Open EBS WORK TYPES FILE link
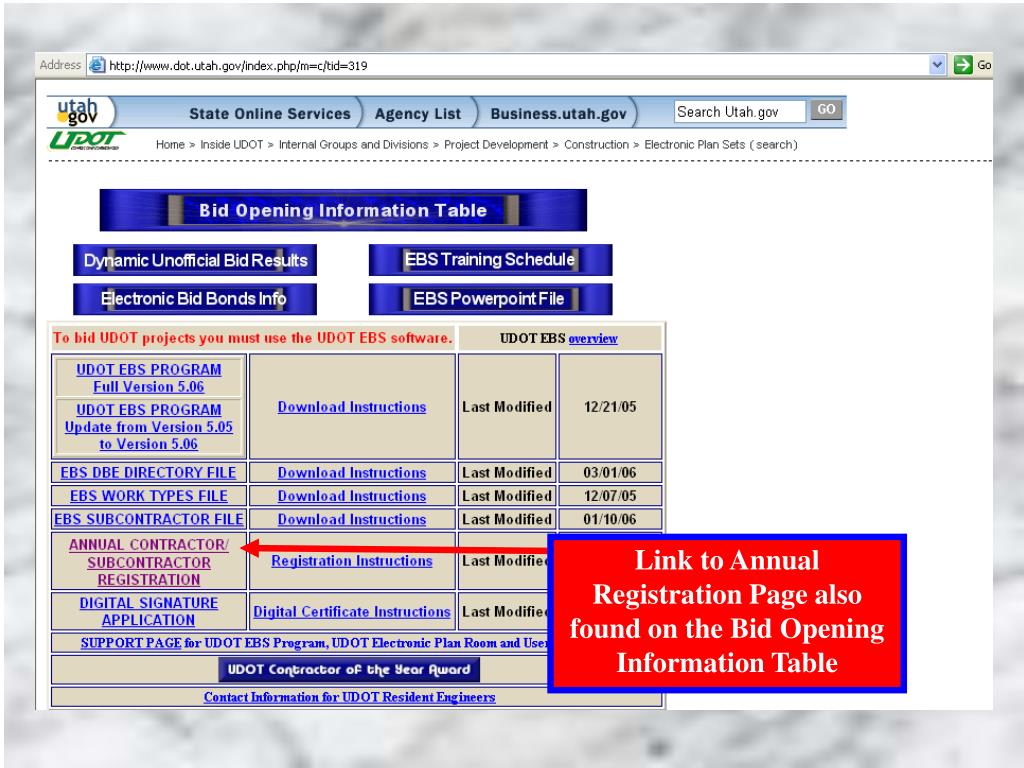Screen dimensions: 1024x768 point(149,496)
